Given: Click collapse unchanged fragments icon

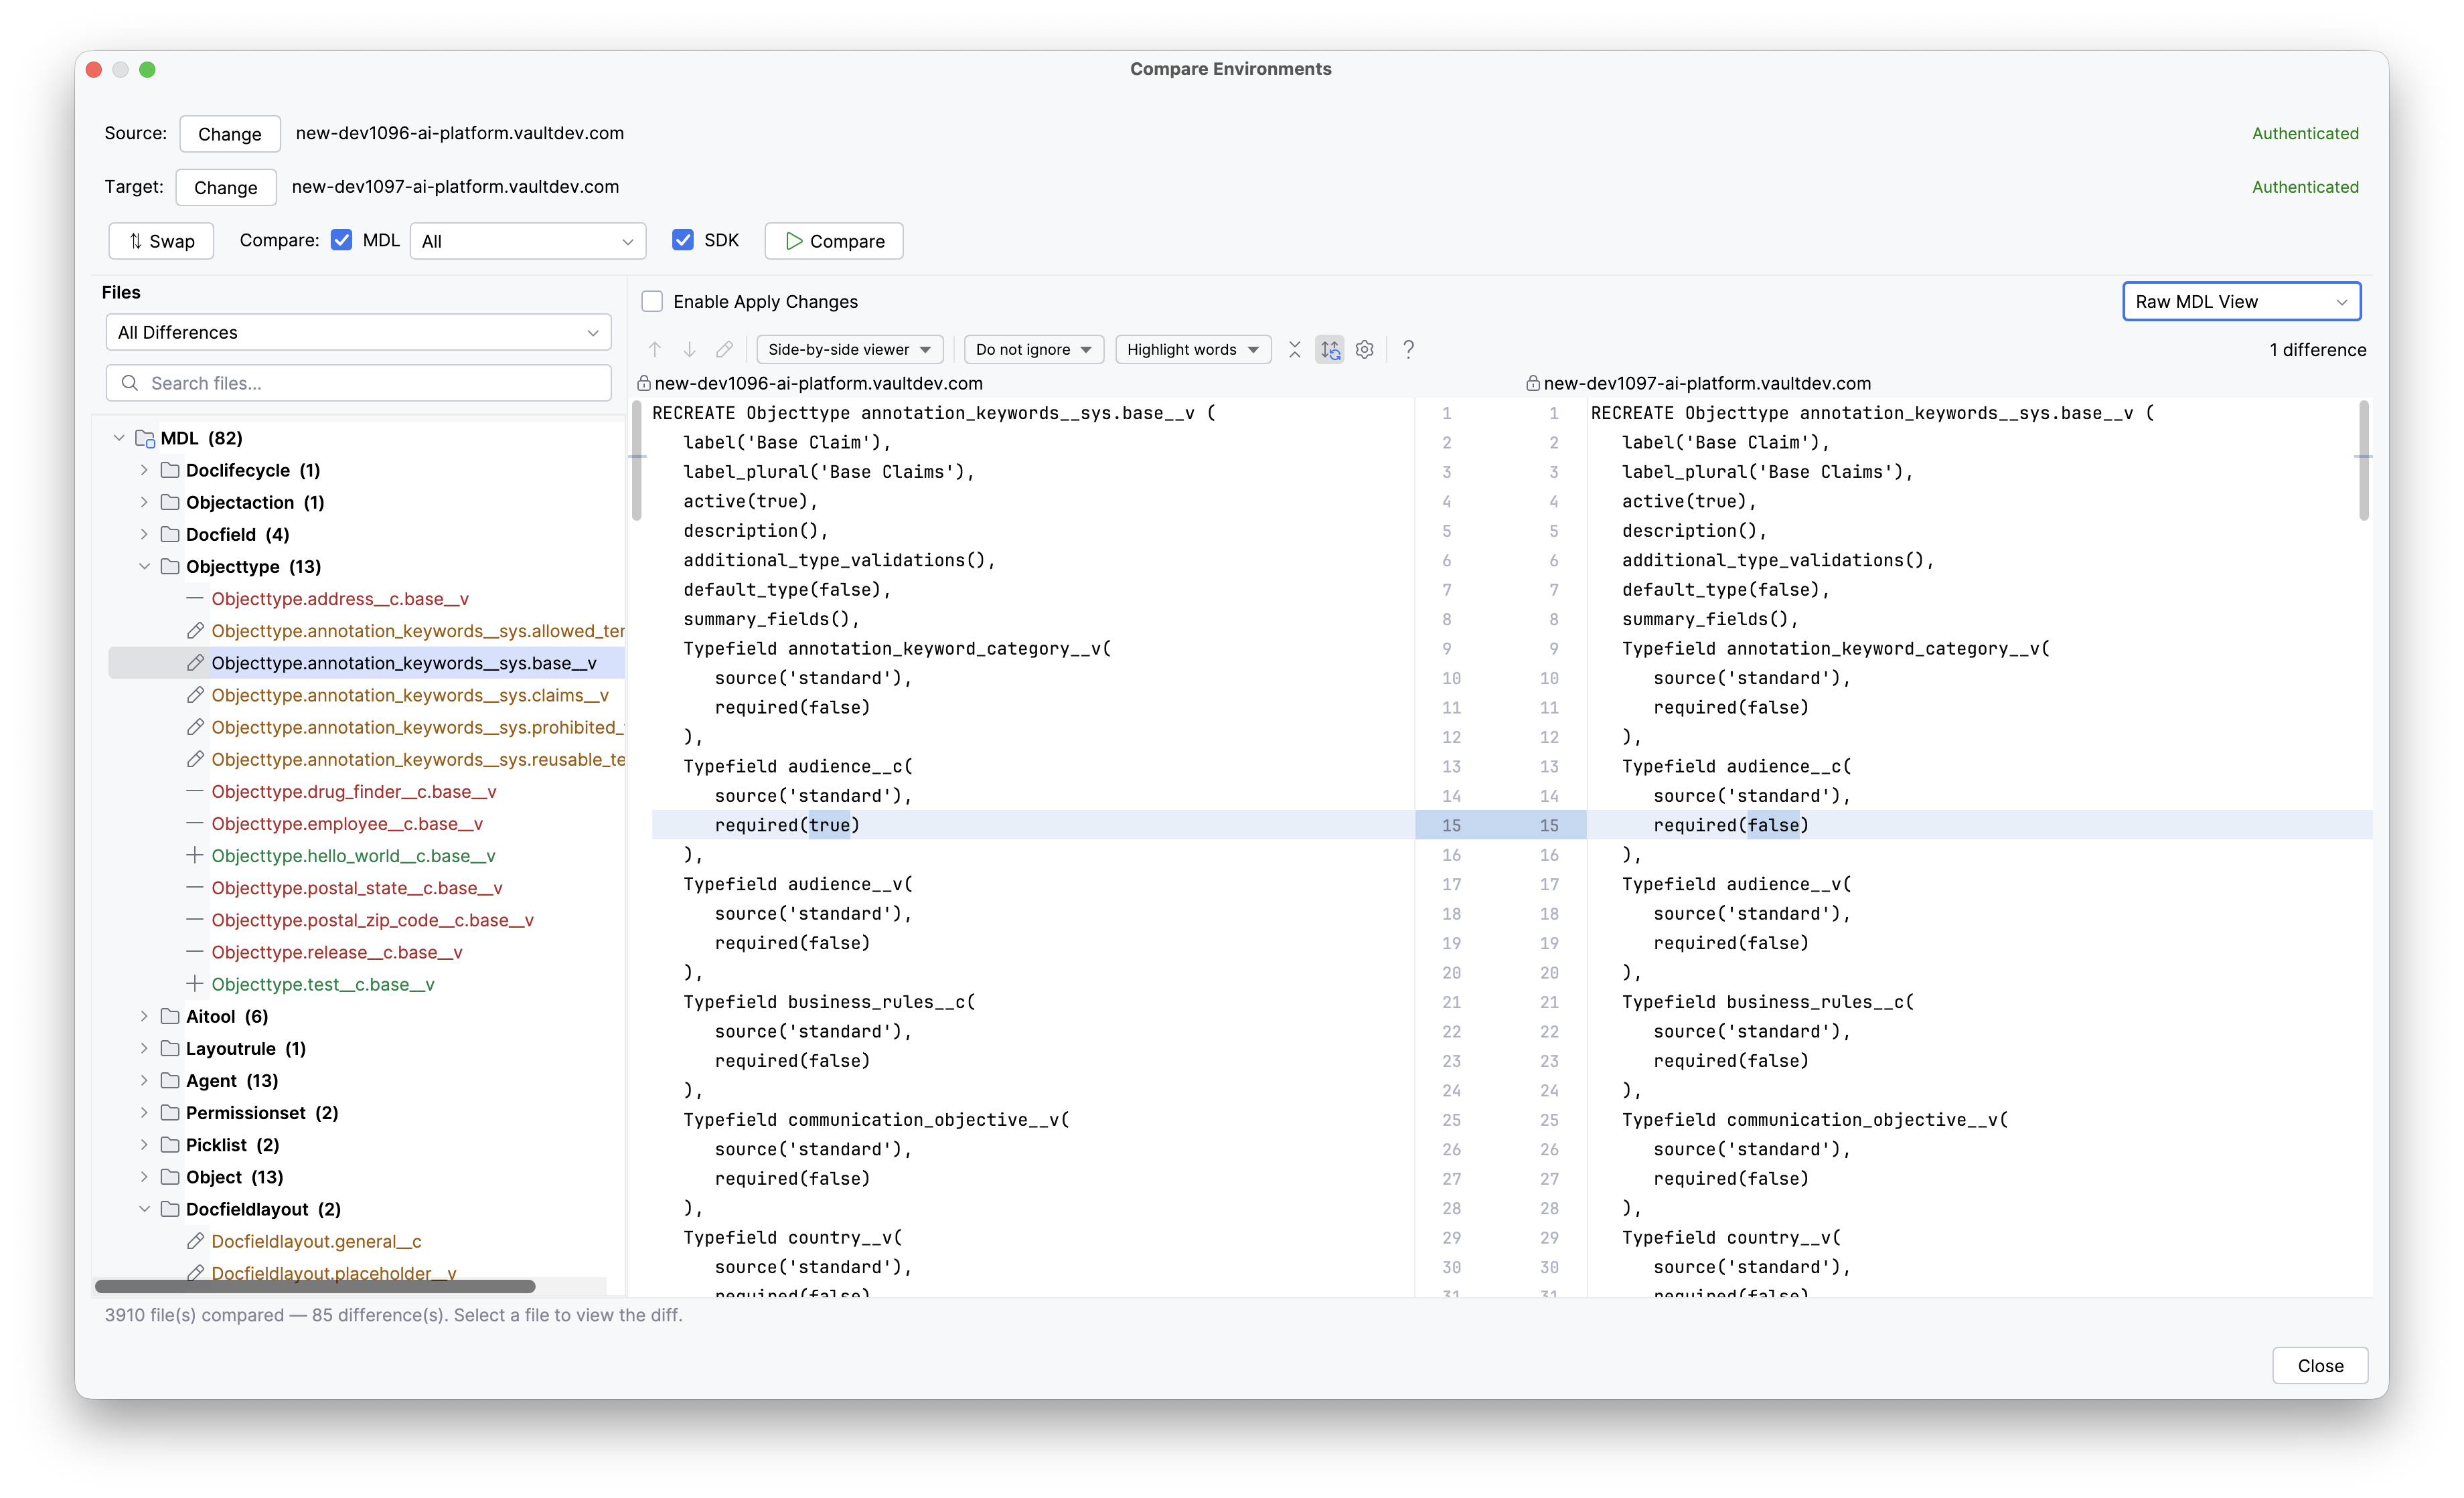Looking at the screenshot, I should (x=1294, y=349).
